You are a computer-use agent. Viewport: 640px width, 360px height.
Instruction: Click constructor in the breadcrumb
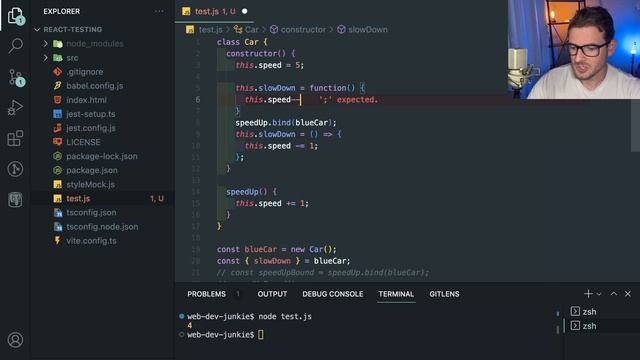(x=303, y=29)
